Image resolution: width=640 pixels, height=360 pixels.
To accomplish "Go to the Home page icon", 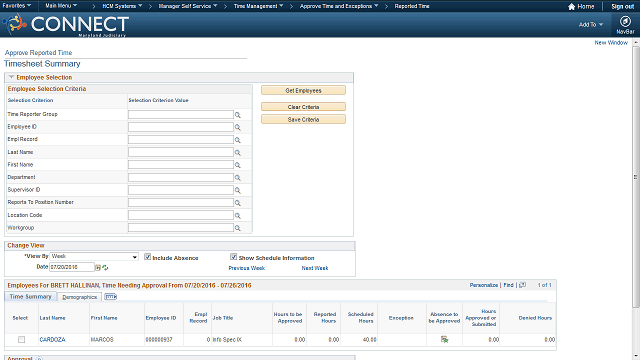I will [571, 7].
